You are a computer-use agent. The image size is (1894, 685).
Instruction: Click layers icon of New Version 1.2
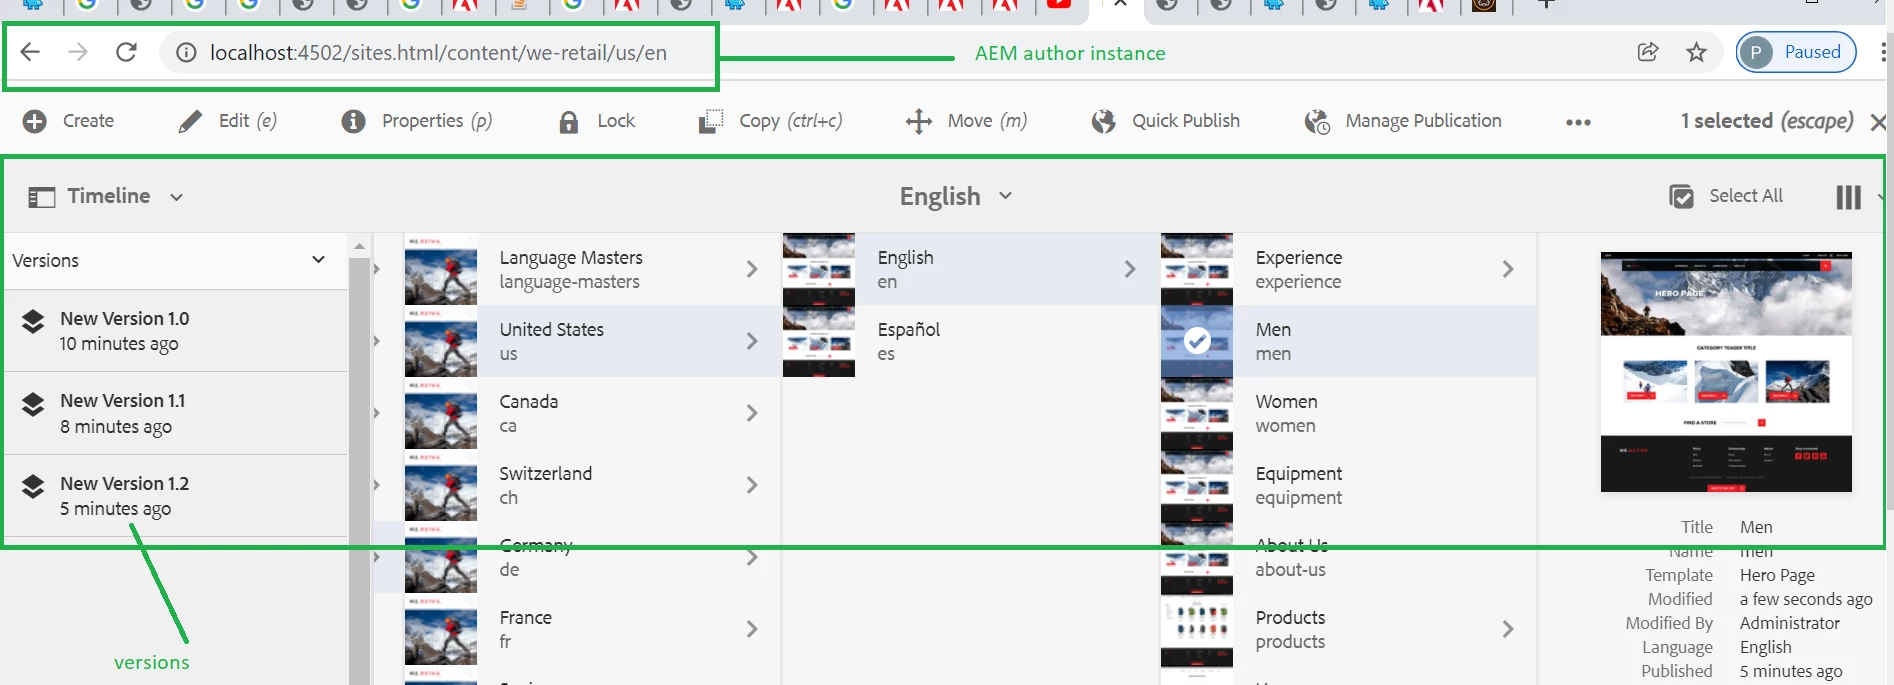(x=33, y=486)
